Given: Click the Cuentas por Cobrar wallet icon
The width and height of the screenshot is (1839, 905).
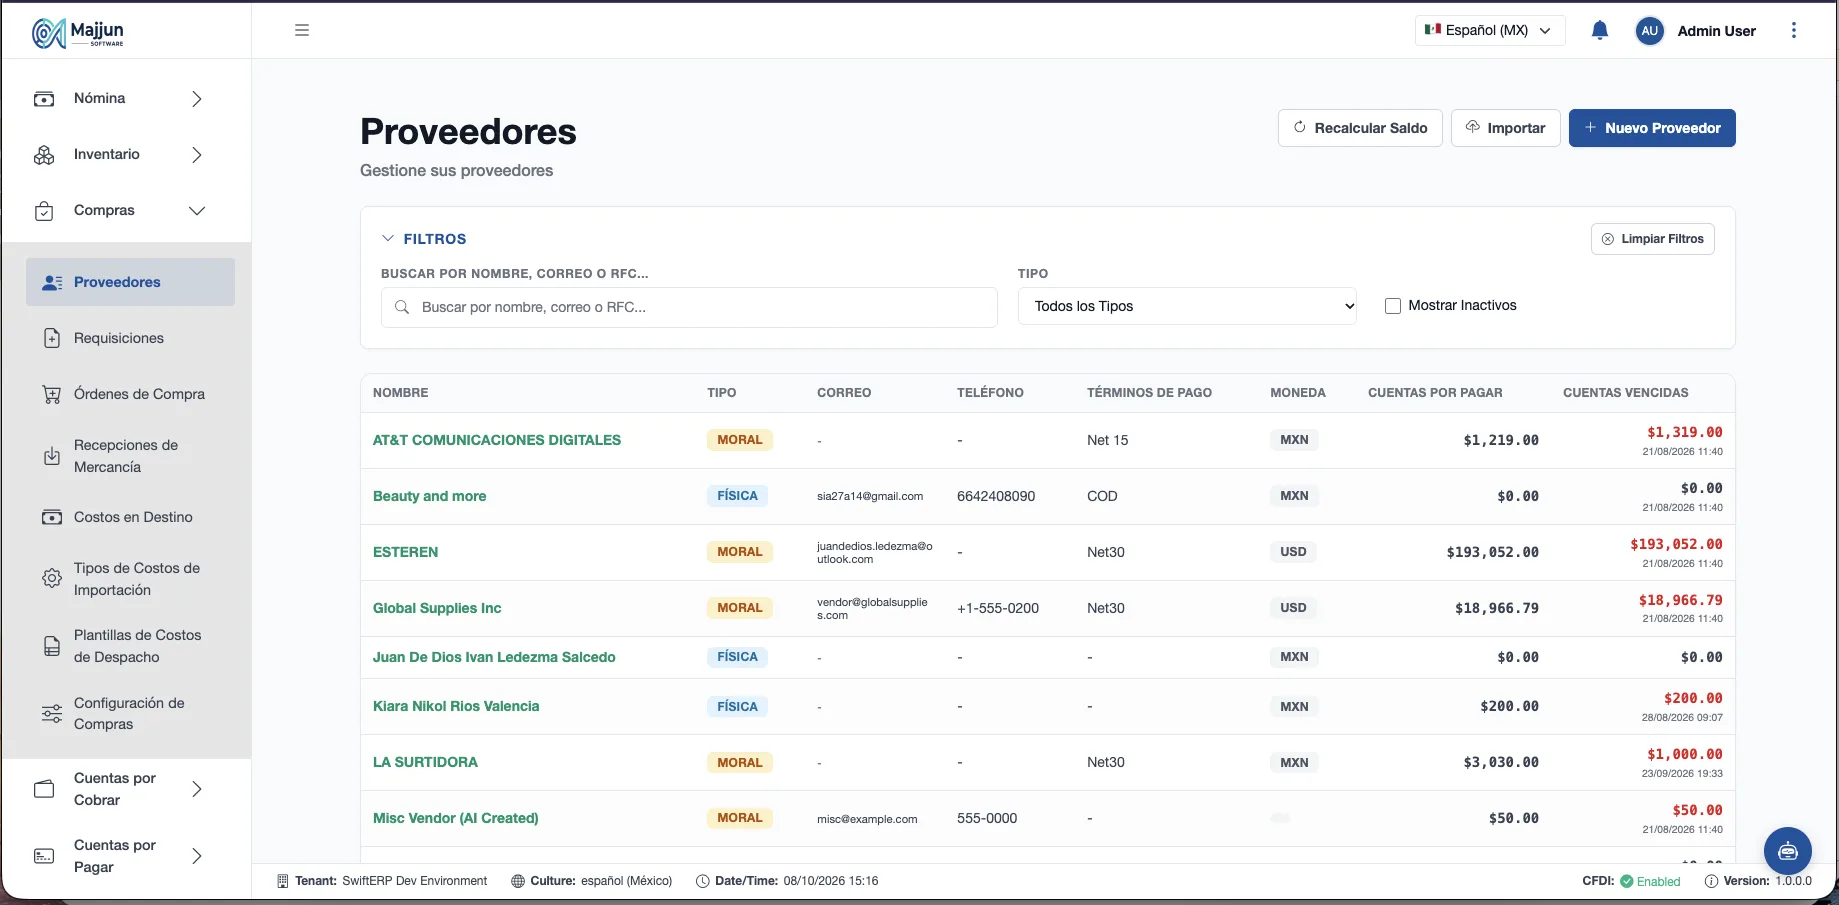Looking at the screenshot, I should (x=44, y=789).
